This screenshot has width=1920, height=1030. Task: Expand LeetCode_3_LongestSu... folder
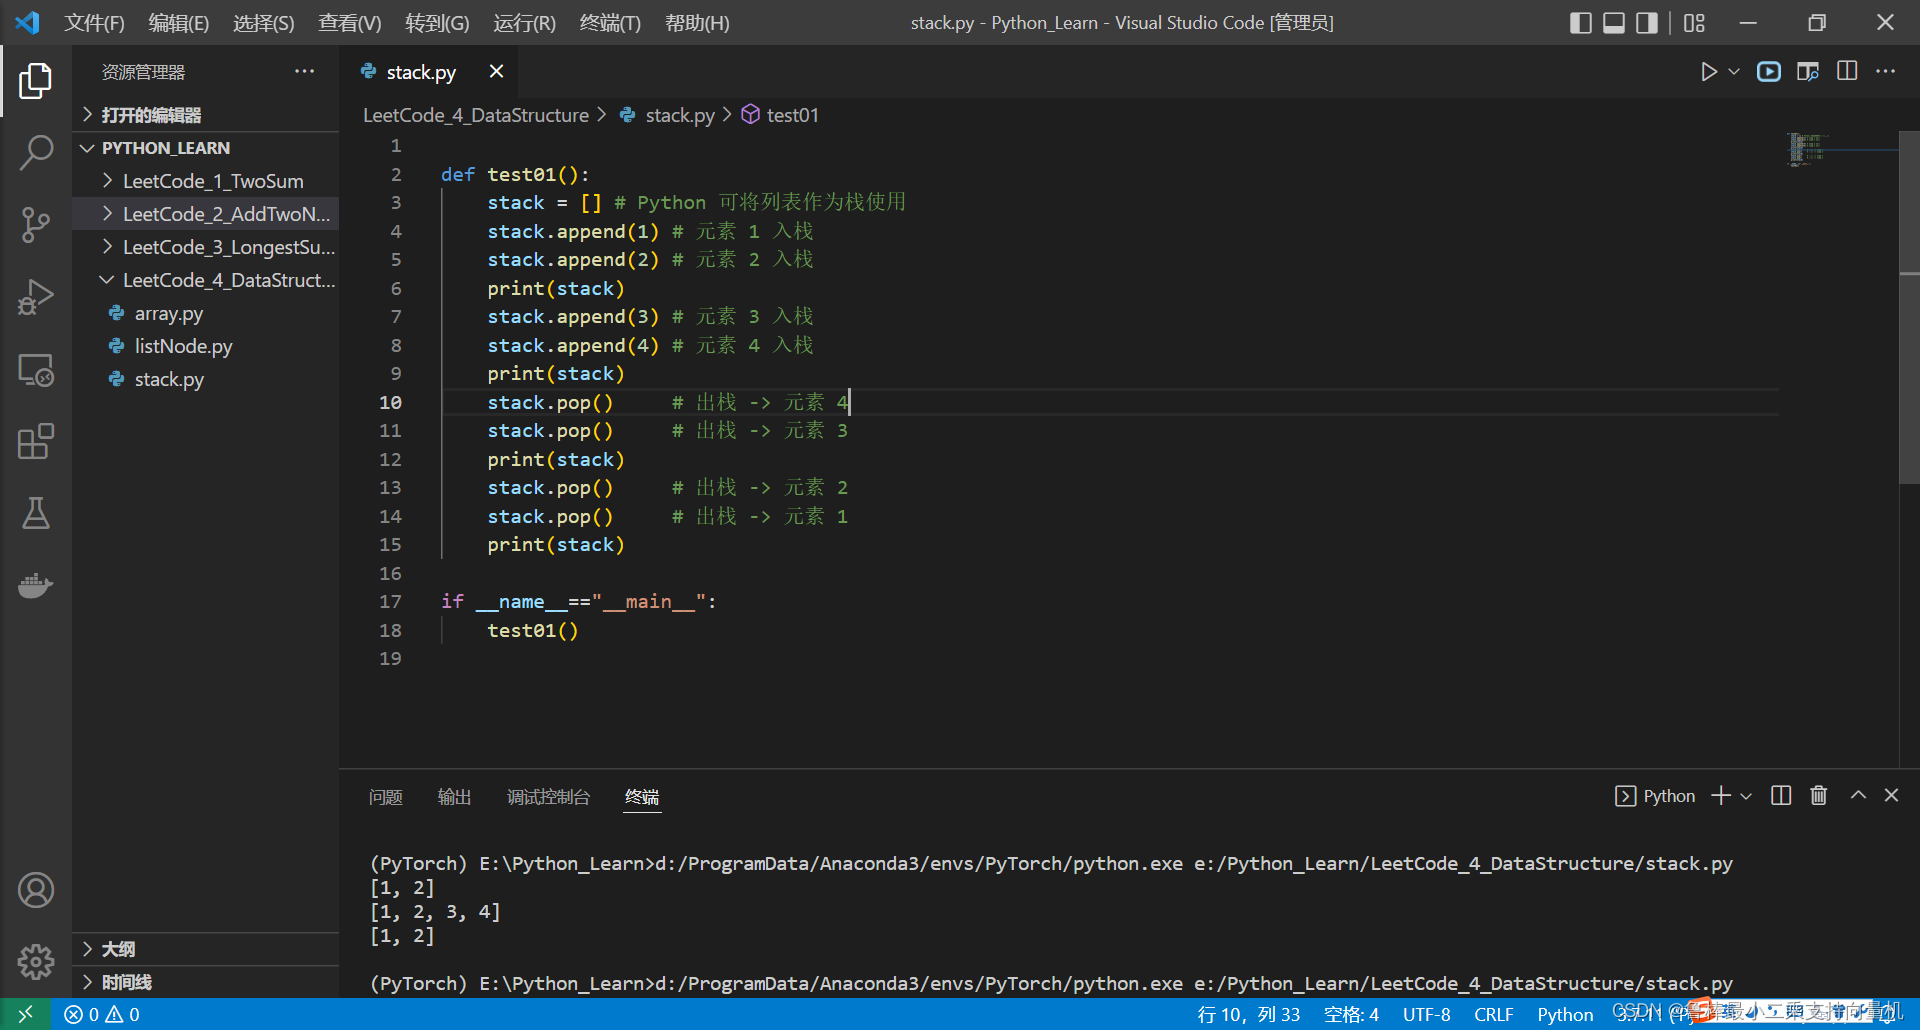tap(206, 247)
